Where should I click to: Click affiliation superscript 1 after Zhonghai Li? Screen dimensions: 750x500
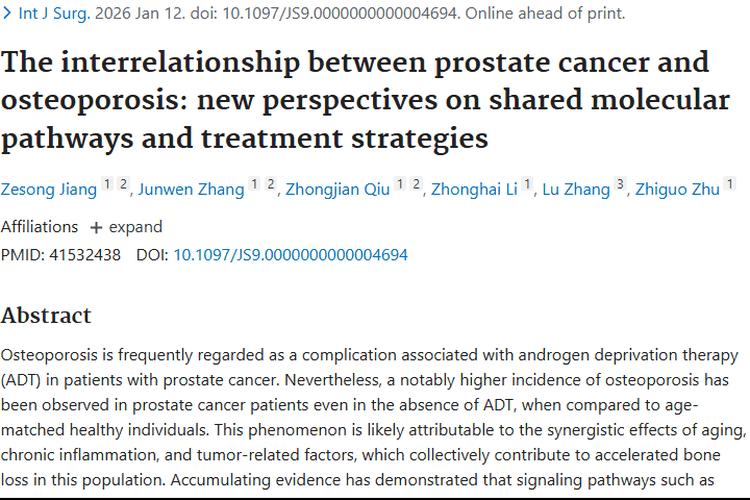526,184
